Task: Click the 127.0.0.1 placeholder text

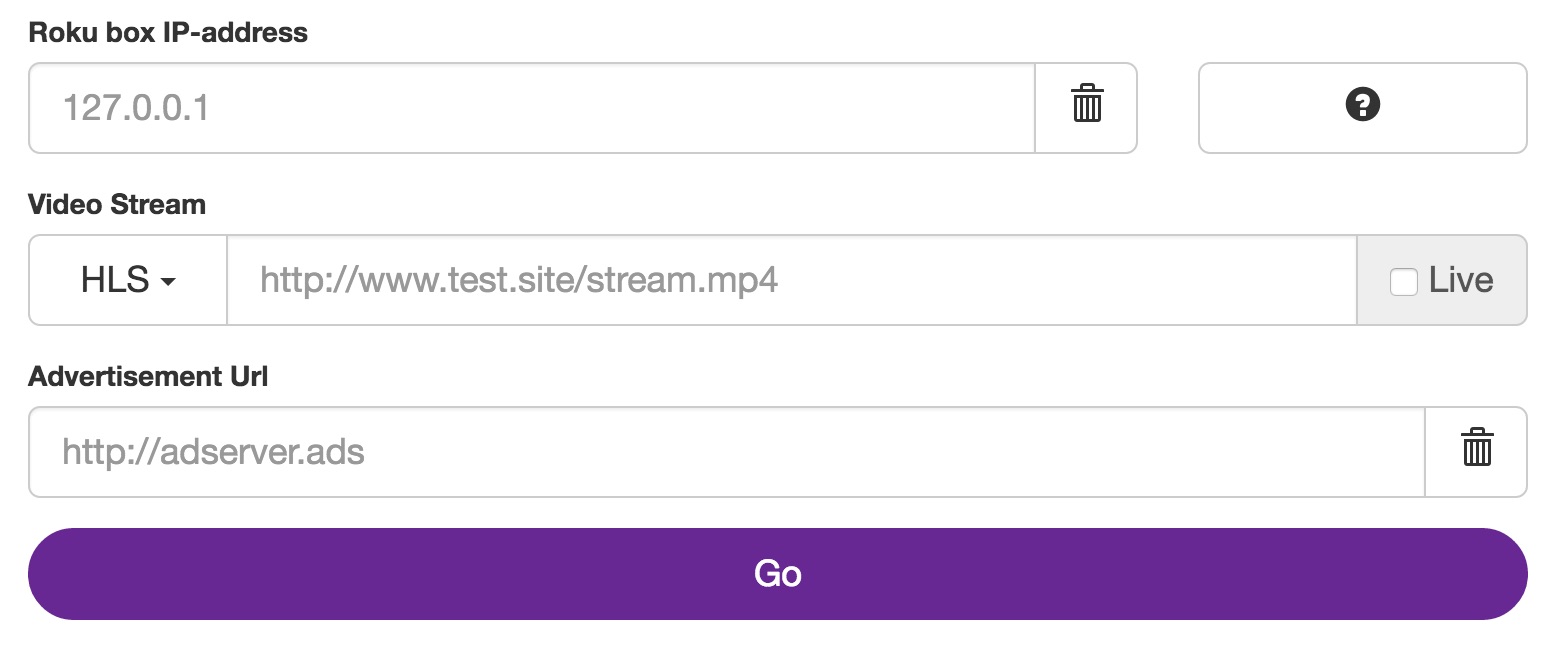Action: pos(136,108)
